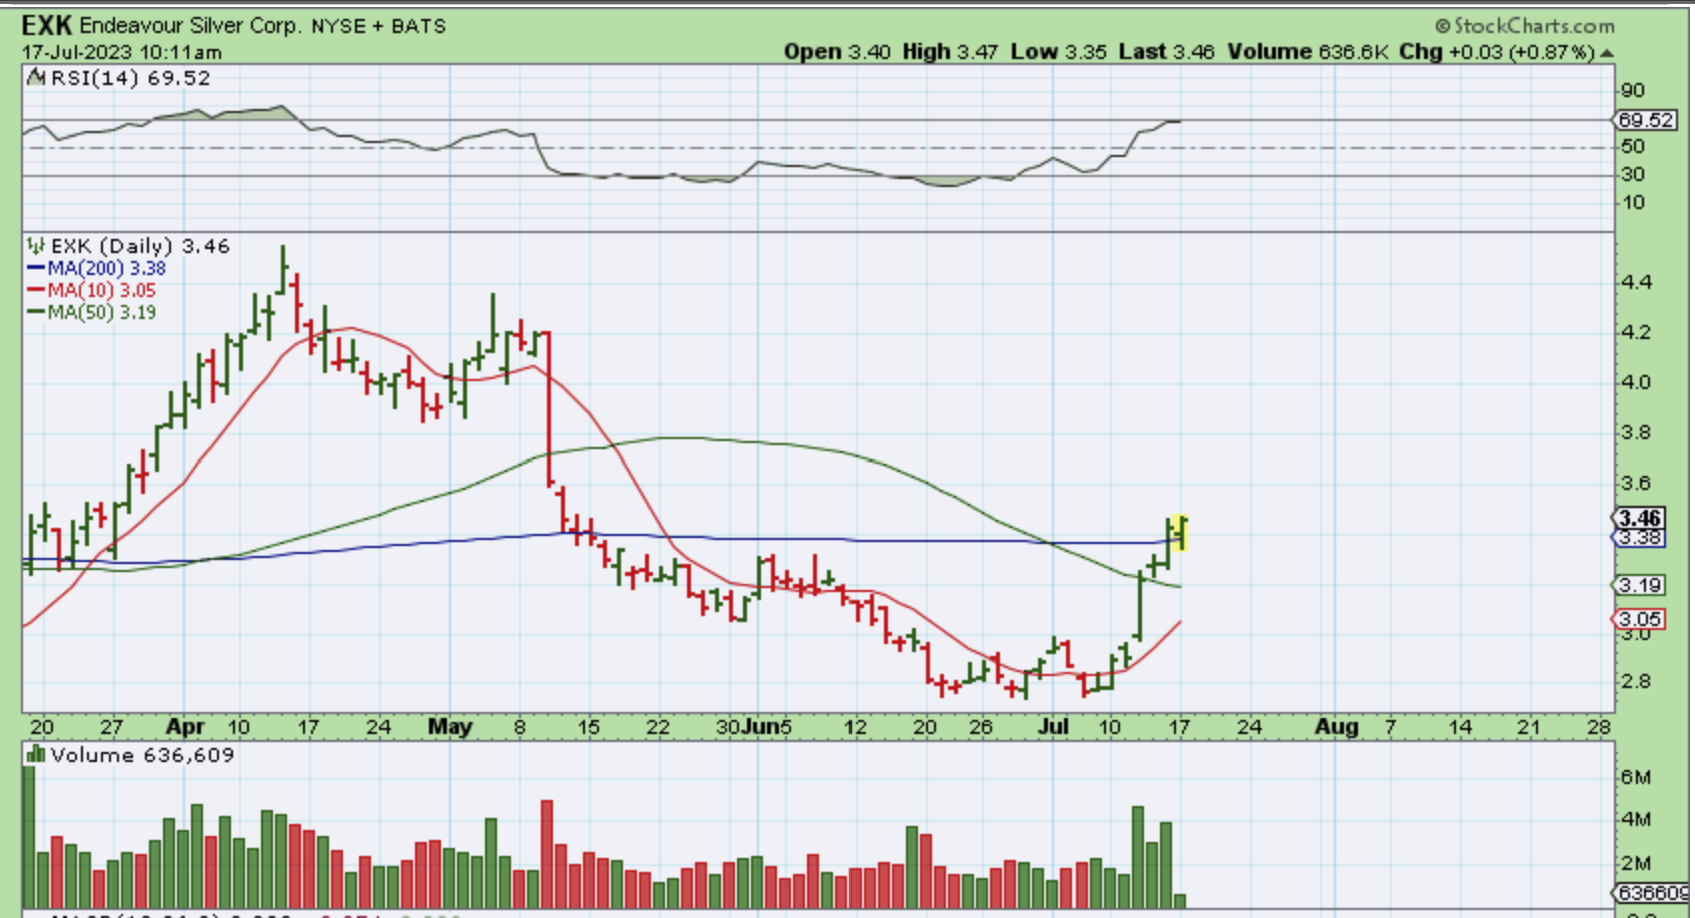Click the Jun label on the date axis

pos(762,727)
